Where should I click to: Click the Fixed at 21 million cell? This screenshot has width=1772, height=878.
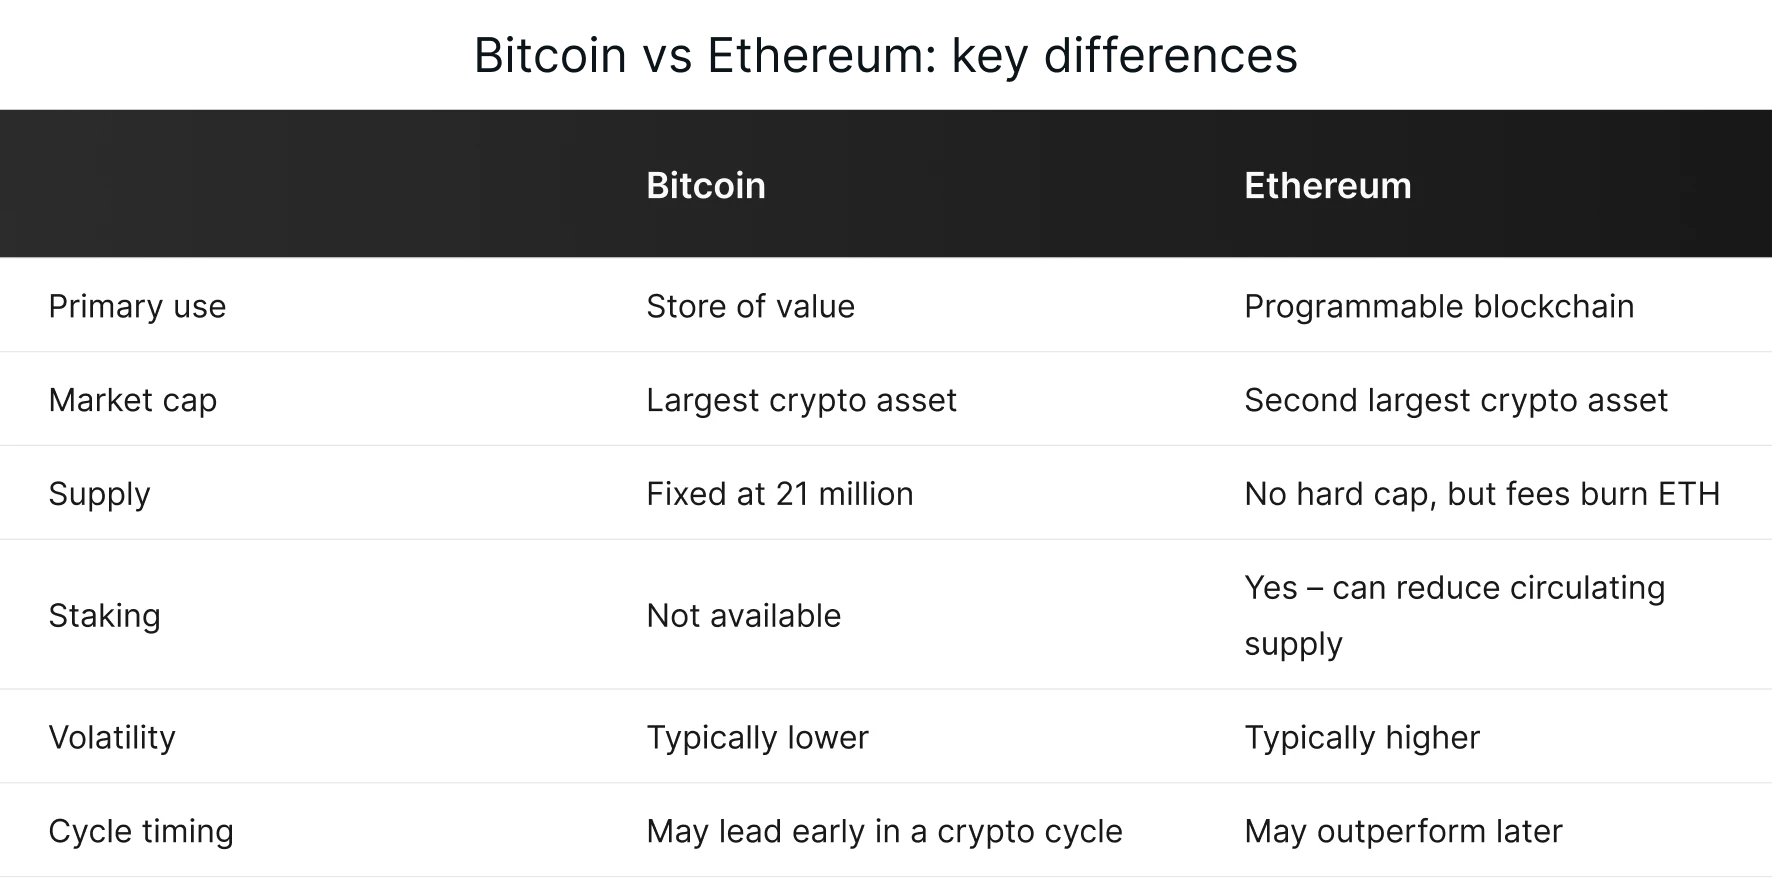coord(779,494)
